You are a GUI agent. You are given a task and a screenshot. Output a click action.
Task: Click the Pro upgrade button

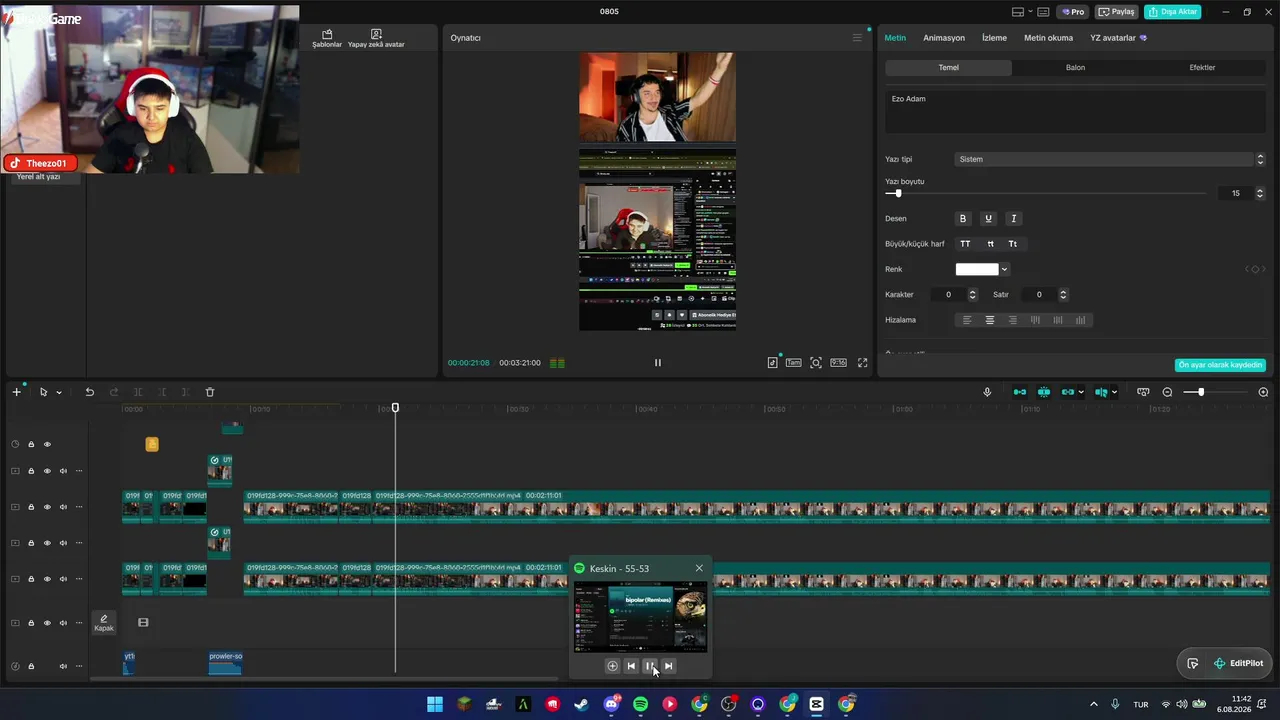coord(1074,12)
